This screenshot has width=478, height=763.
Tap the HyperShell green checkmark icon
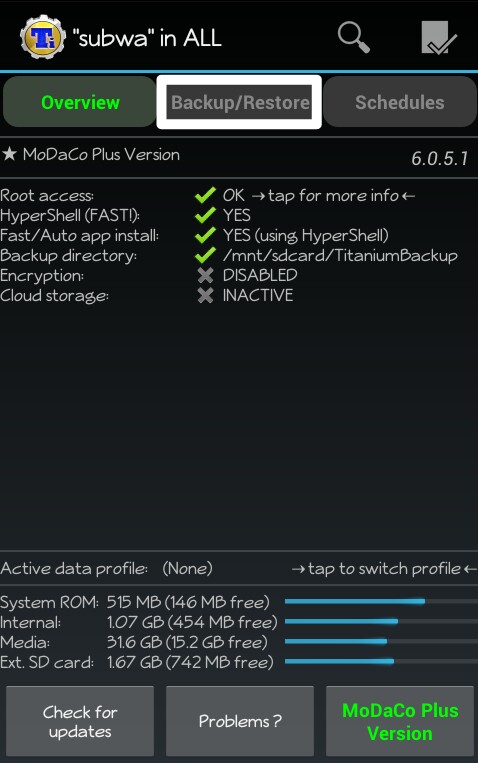205,215
